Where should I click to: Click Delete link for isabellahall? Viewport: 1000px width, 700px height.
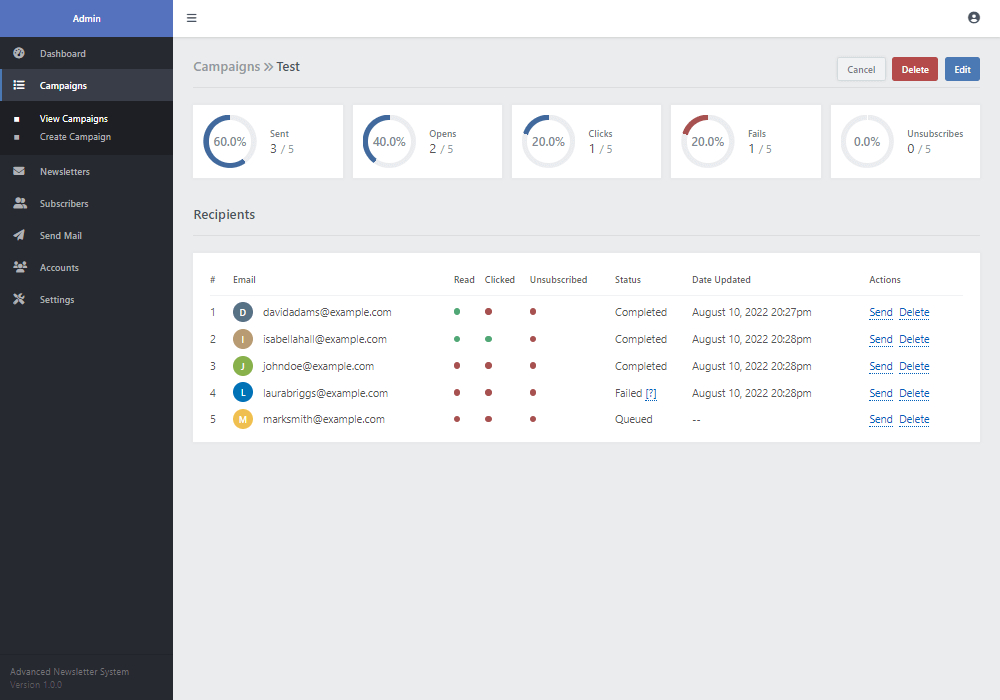click(914, 339)
